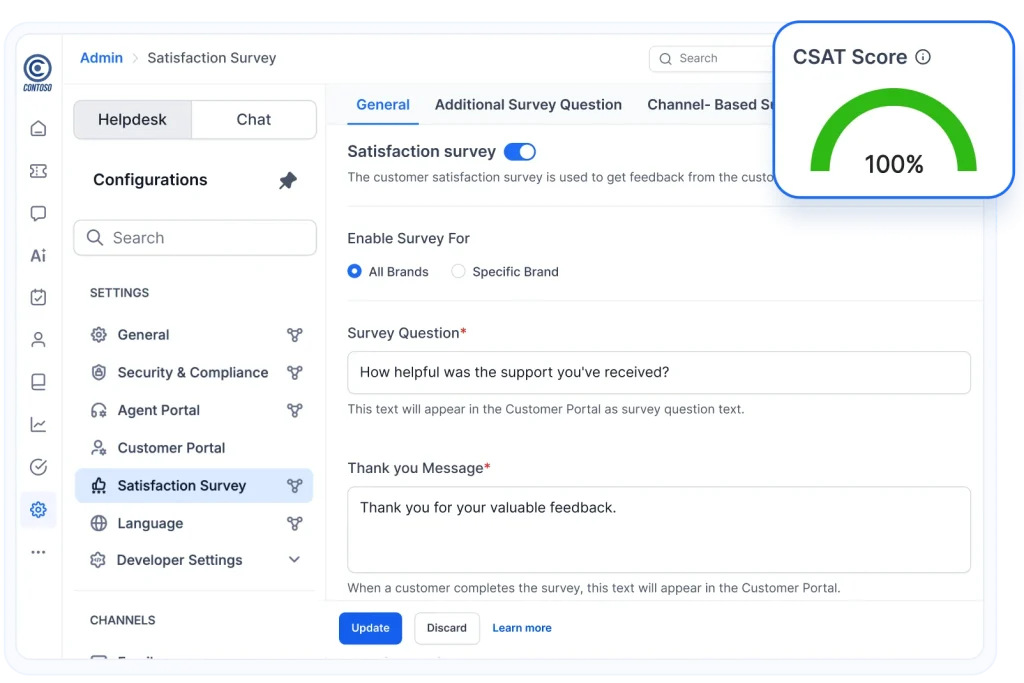Image resolution: width=1024 pixels, height=683 pixels.
Task: Open the Tasks calendar-check icon
Action: click(x=39, y=297)
